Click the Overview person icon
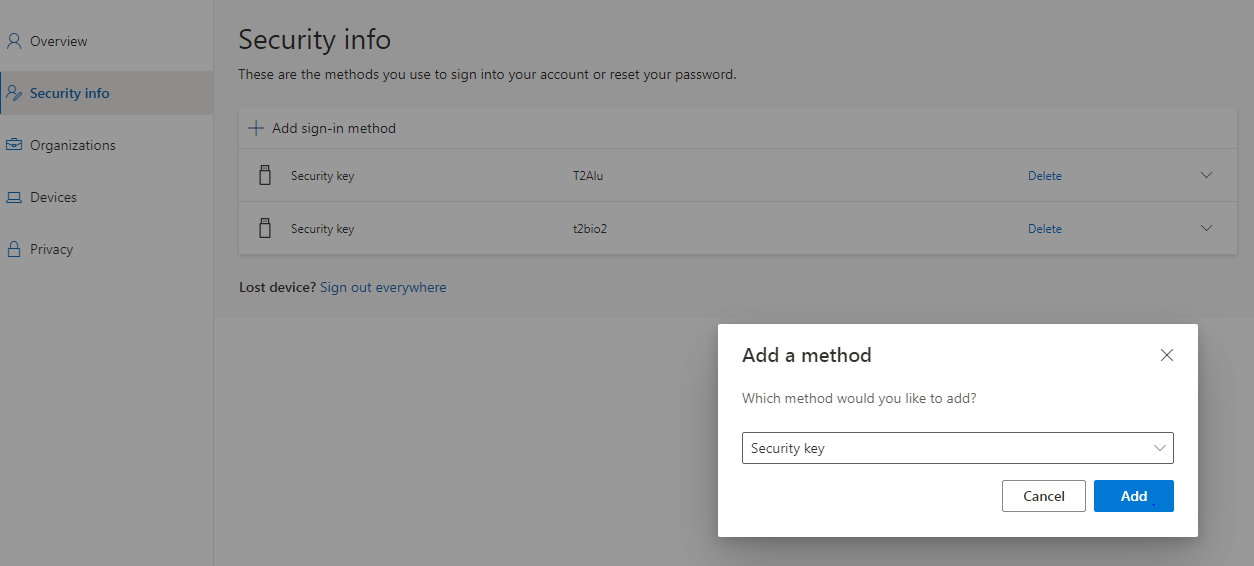Image resolution: width=1254 pixels, height=566 pixels. tap(14, 41)
